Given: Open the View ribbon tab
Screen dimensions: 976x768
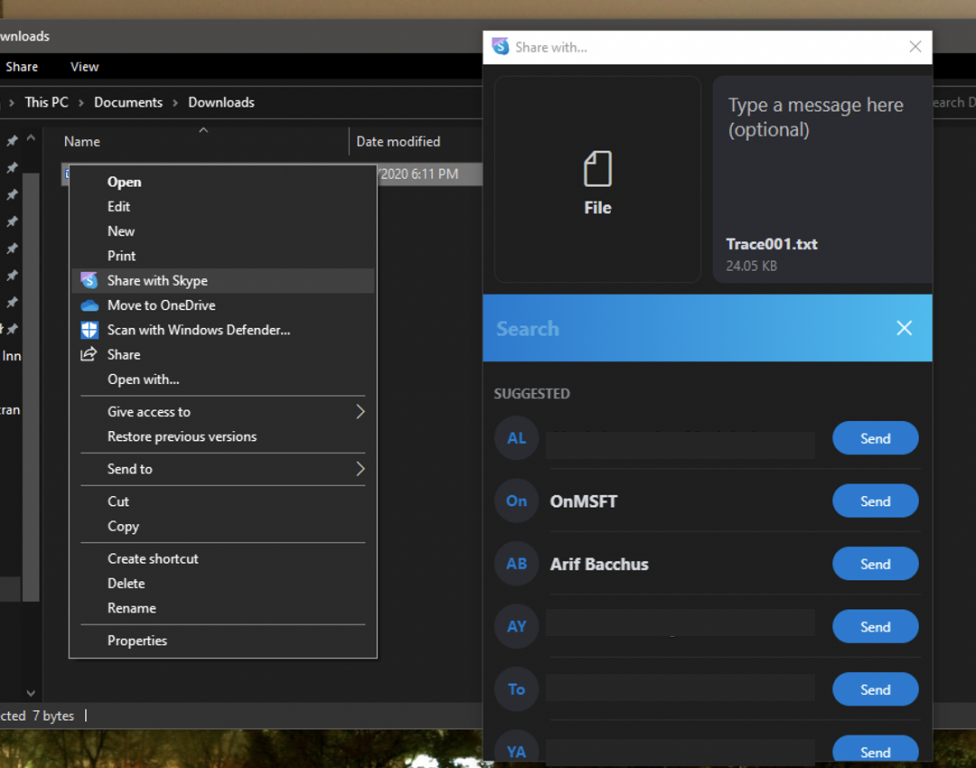Looking at the screenshot, I should click(84, 67).
